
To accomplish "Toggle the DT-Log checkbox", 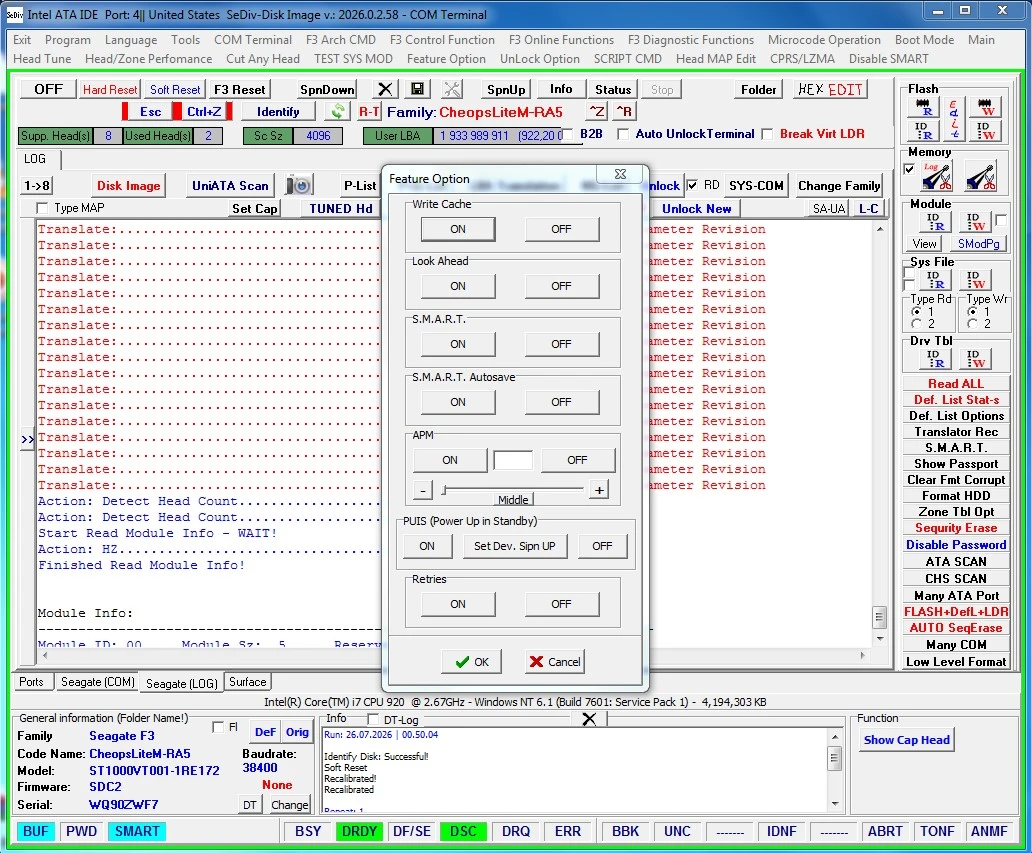I will point(373,719).
